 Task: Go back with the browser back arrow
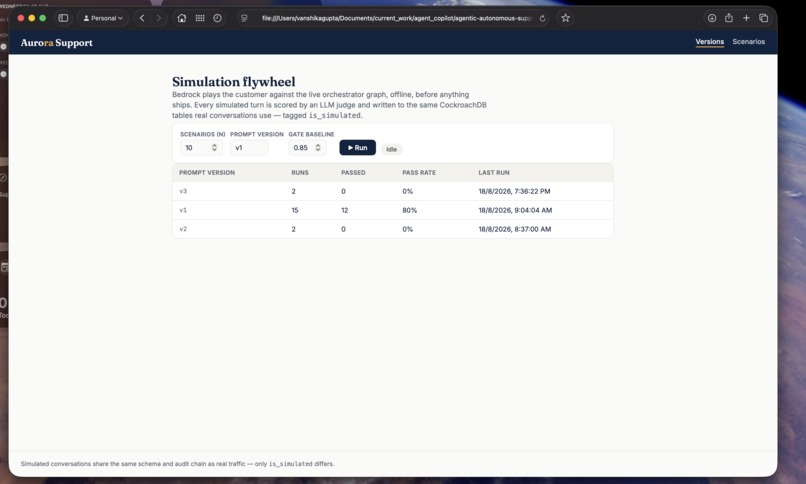pos(142,18)
